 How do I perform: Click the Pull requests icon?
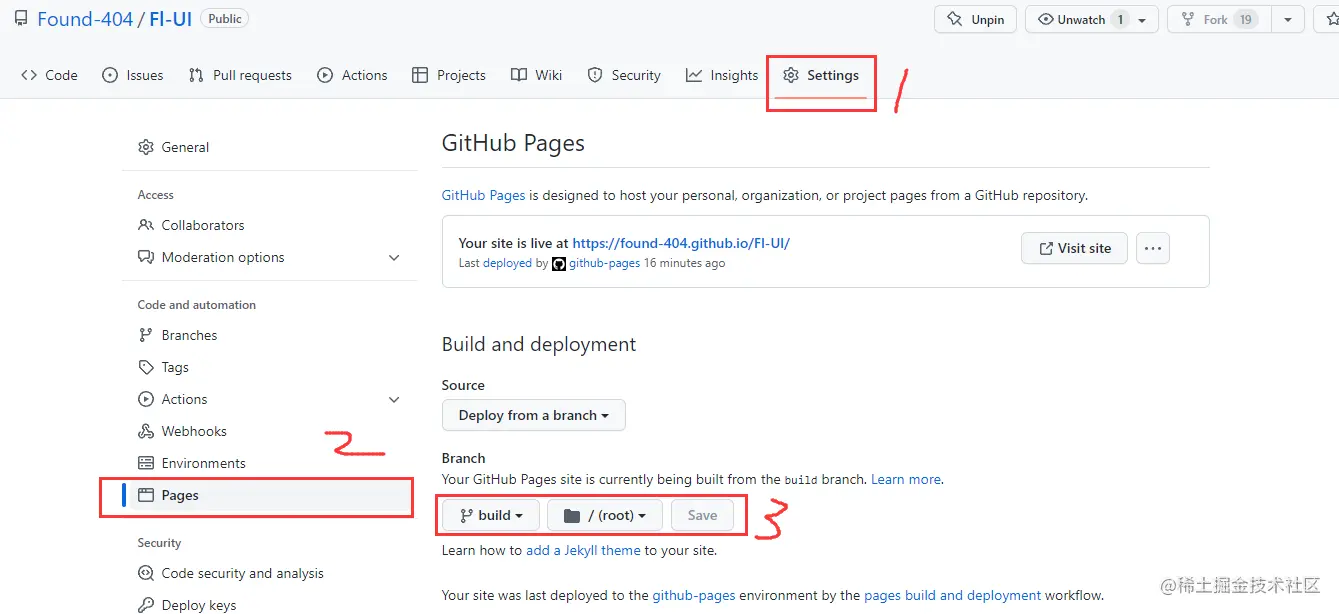196,75
